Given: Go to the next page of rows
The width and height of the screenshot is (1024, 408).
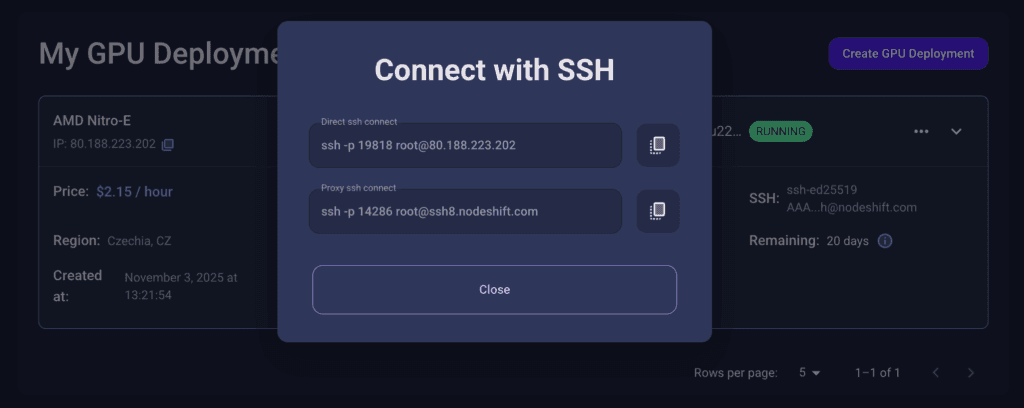Looking at the screenshot, I should (970, 373).
